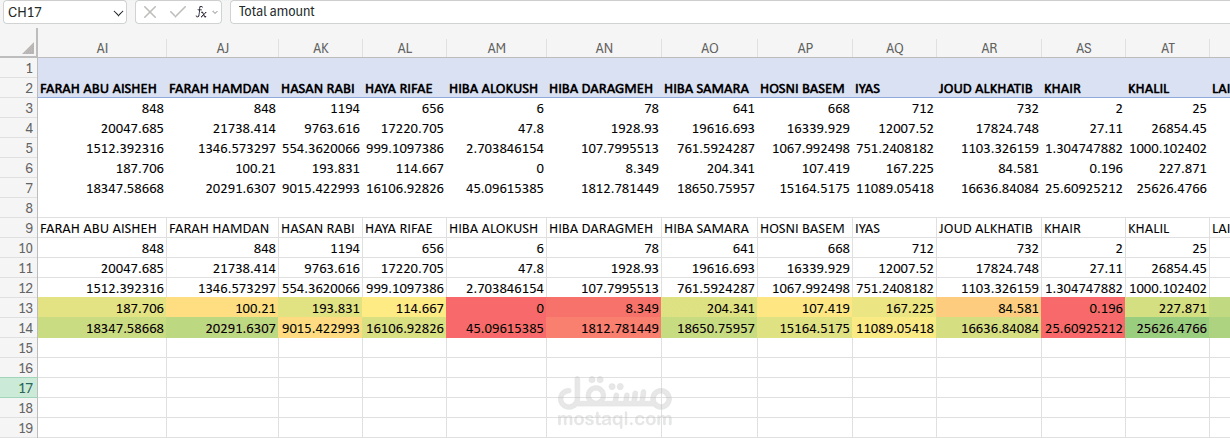1230x438 pixels.
Task: Click cell JOUD ALKHATIB in row 2
Action: pos(989,88)
